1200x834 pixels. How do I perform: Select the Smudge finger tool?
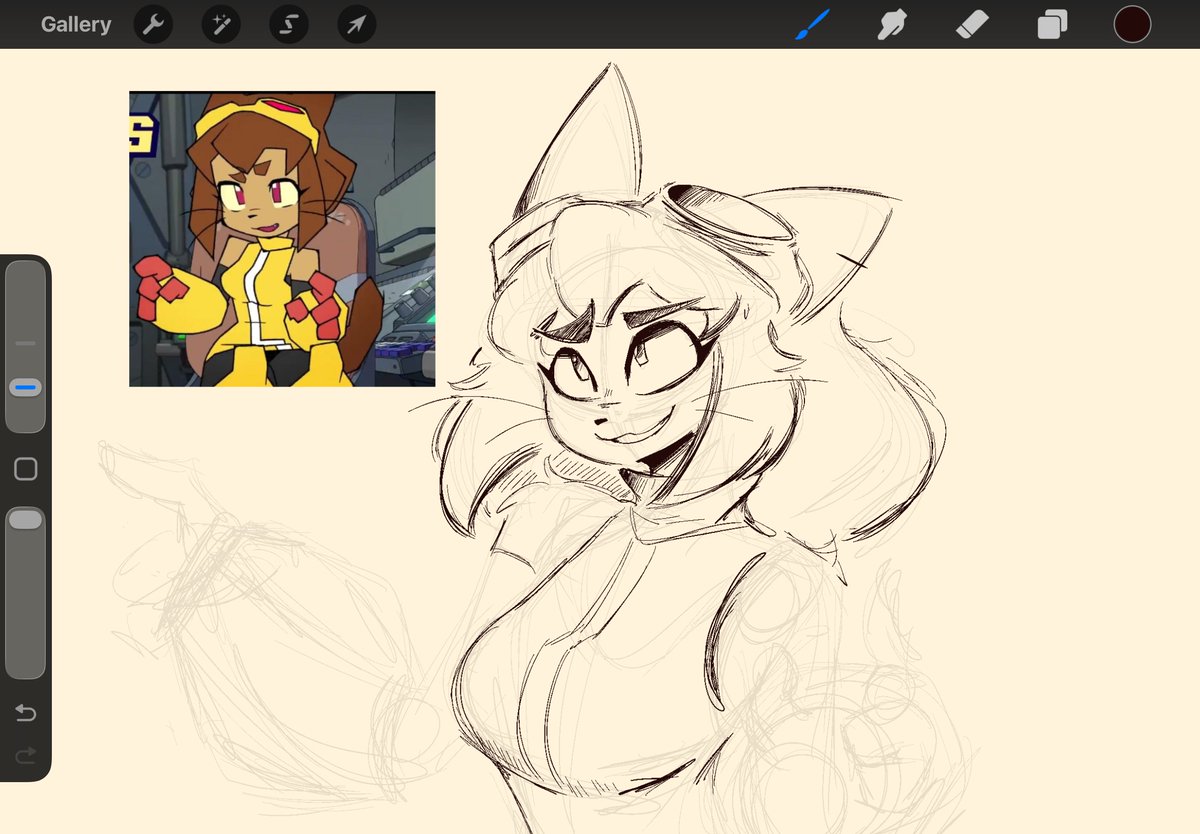click(892, 24)
